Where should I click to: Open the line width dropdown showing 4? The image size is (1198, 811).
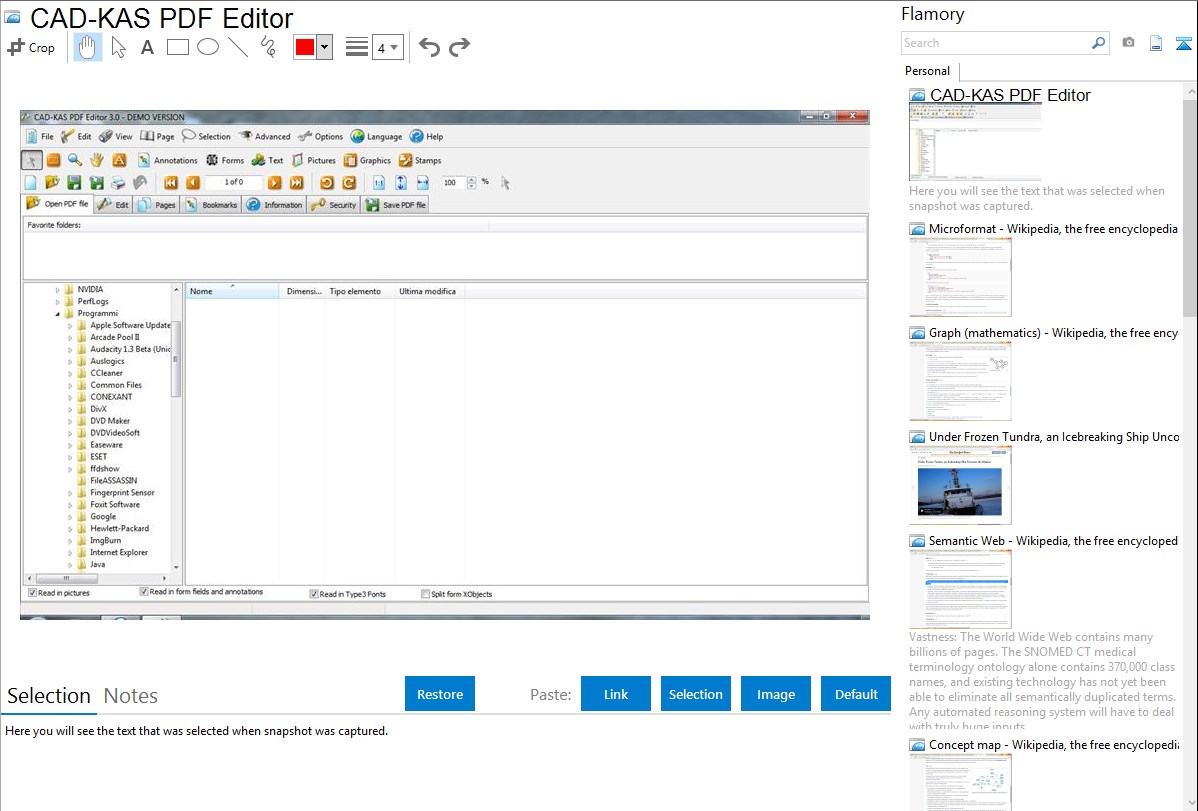[x=387, y=47]
